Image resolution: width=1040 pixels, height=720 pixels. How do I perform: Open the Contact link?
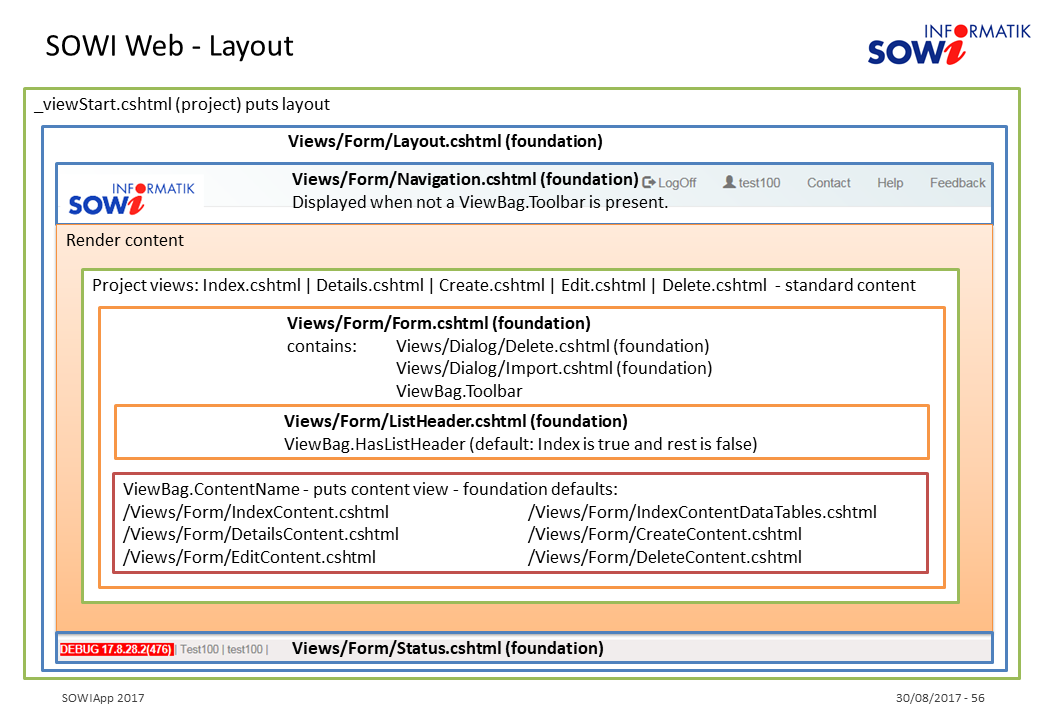click(x=828, y=183)
